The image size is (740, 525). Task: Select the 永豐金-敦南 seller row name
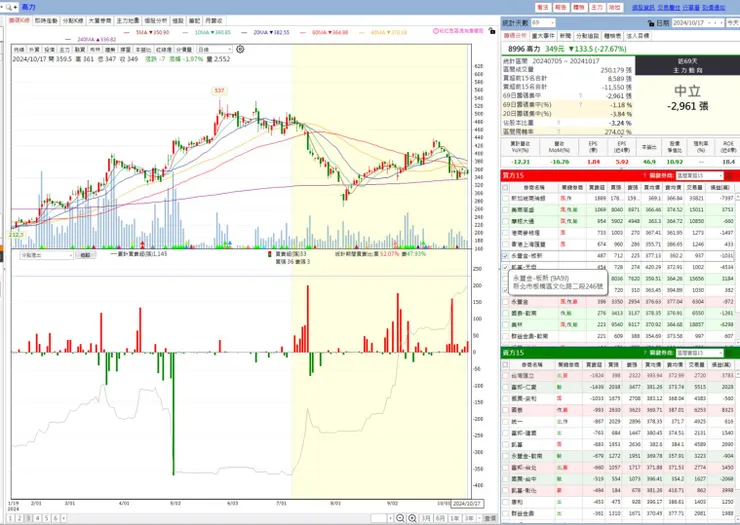pyautogui.click(x=527, y=456)
